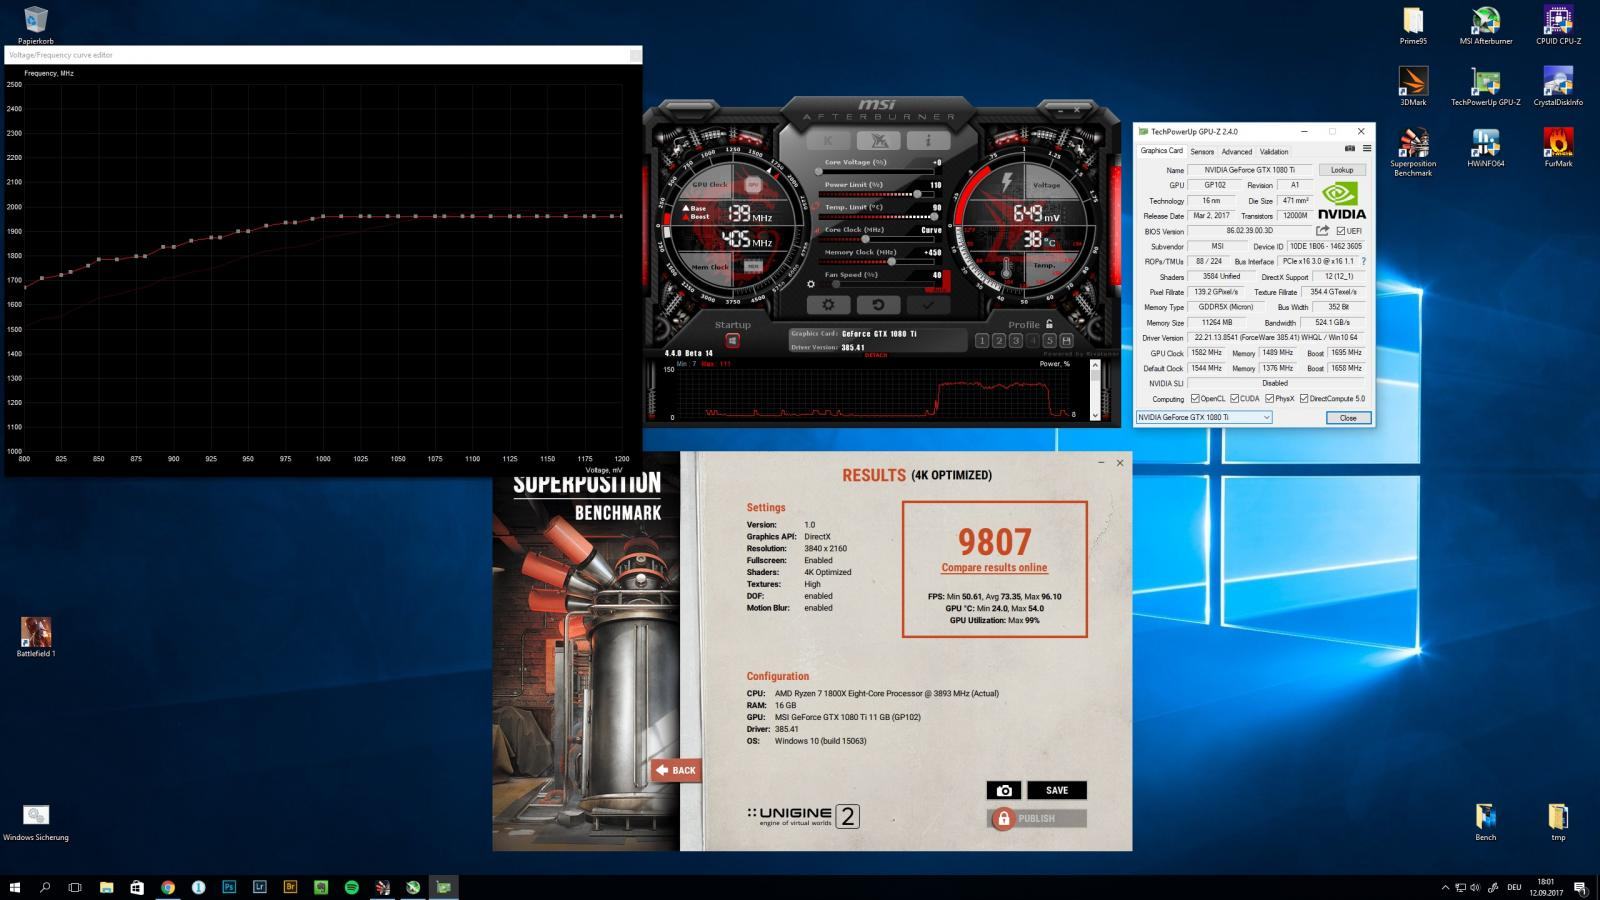Open GPU-Z hamburger menu icon

click(1366, 149)
